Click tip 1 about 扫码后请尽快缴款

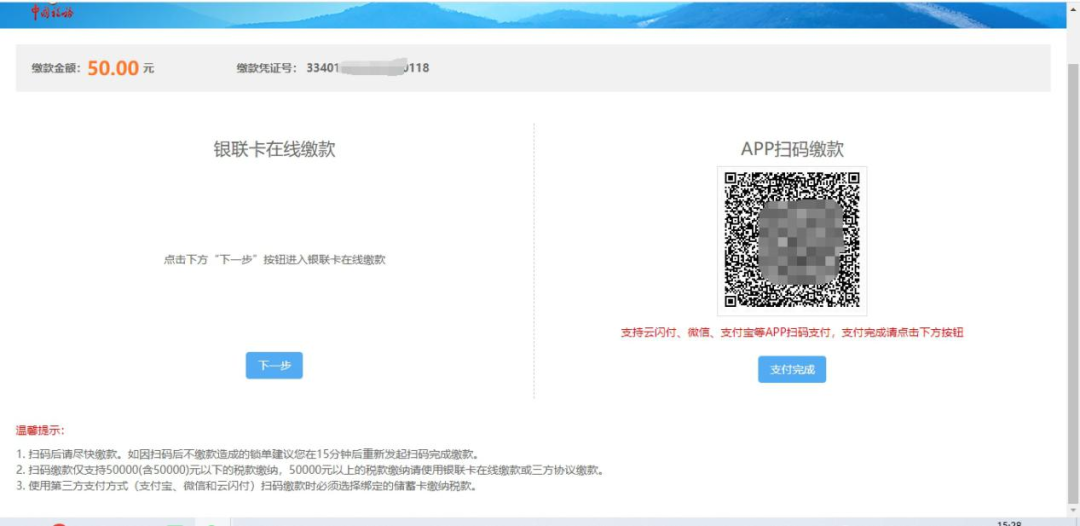247,454
